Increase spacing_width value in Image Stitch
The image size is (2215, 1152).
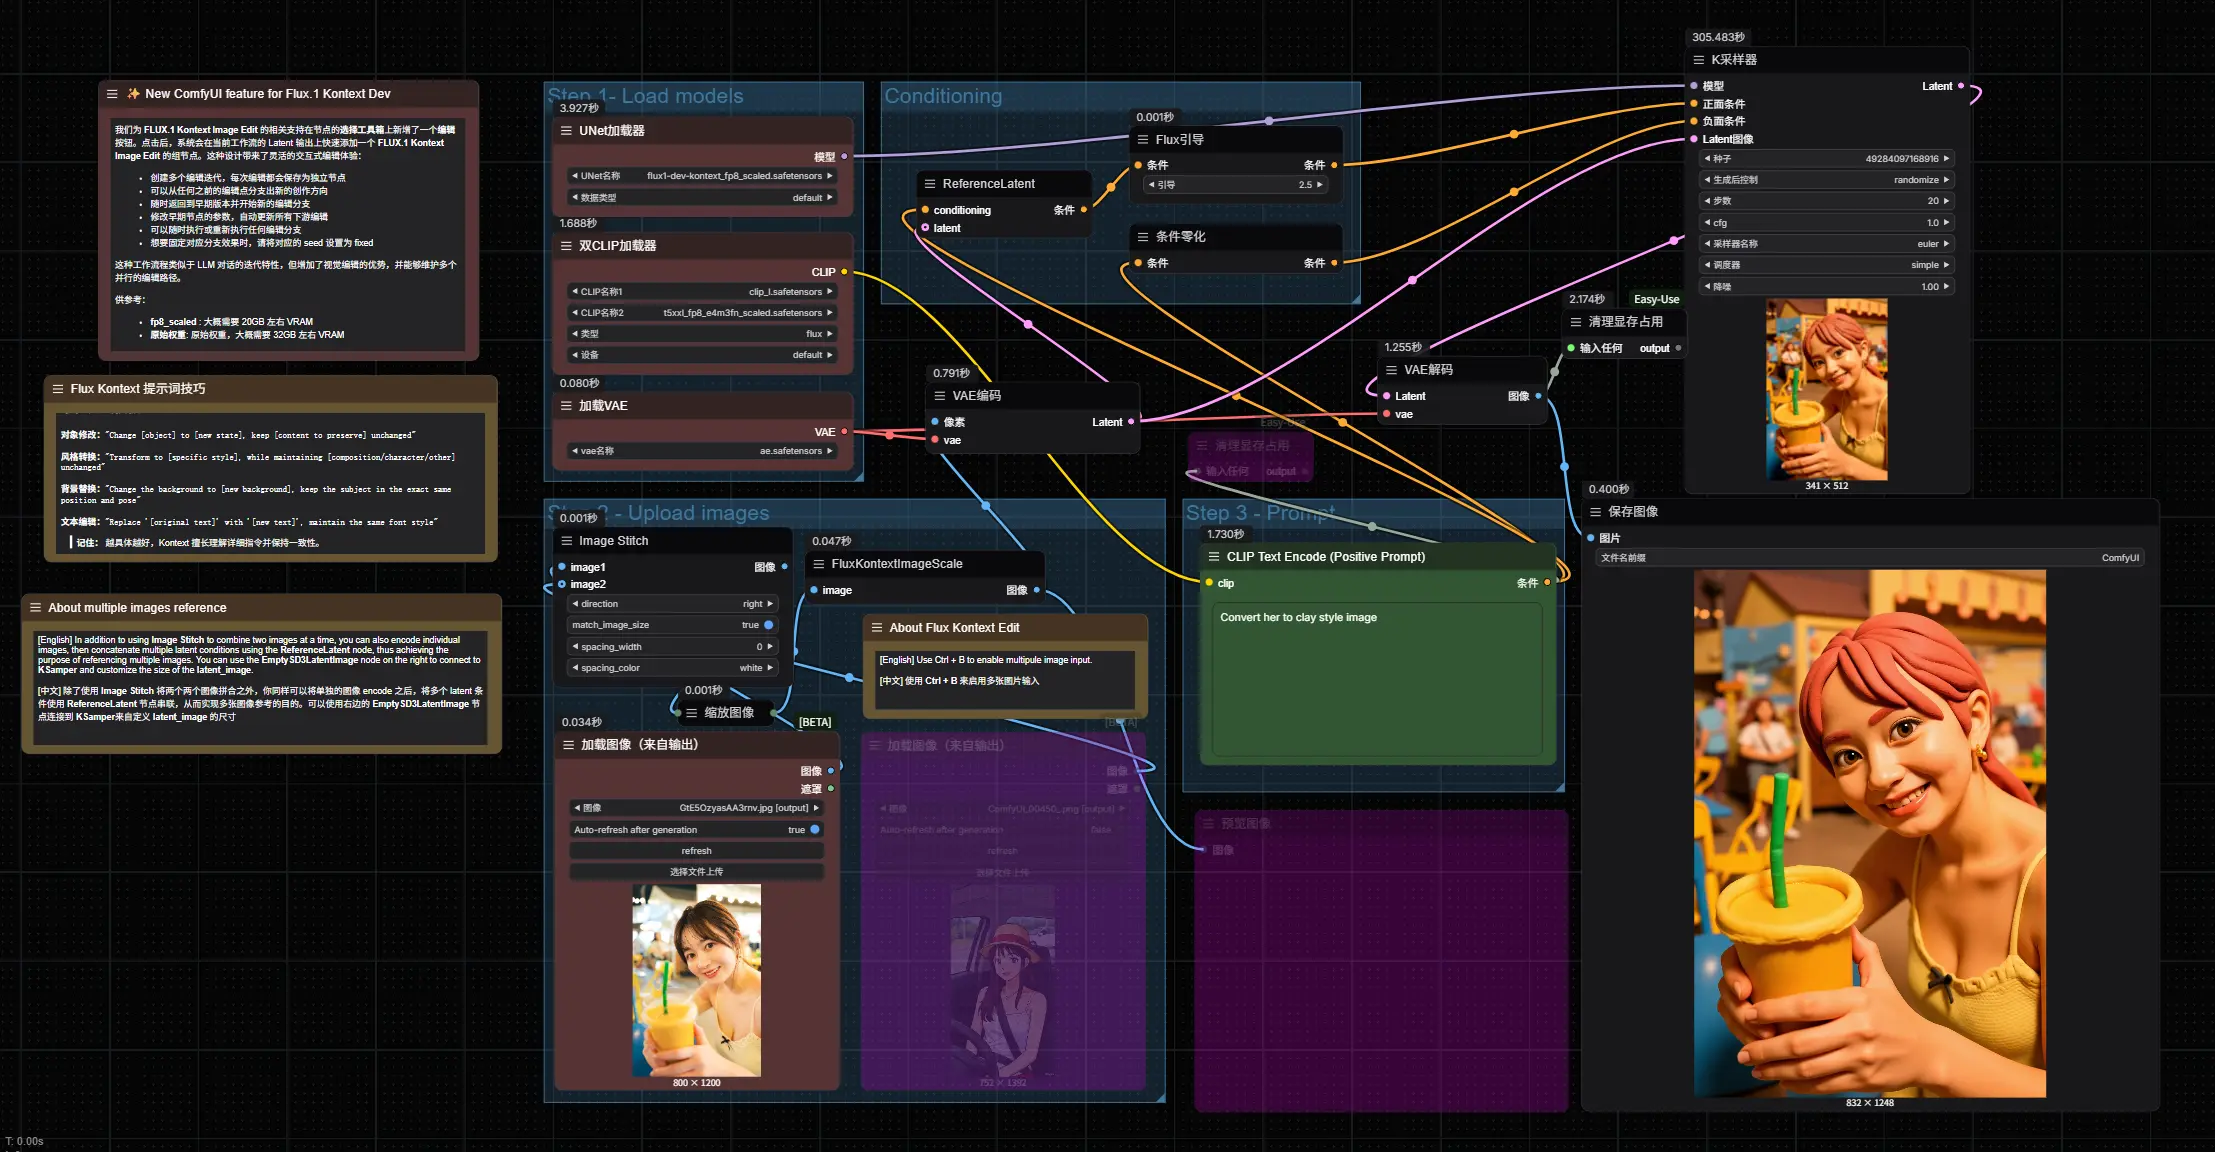770,647
